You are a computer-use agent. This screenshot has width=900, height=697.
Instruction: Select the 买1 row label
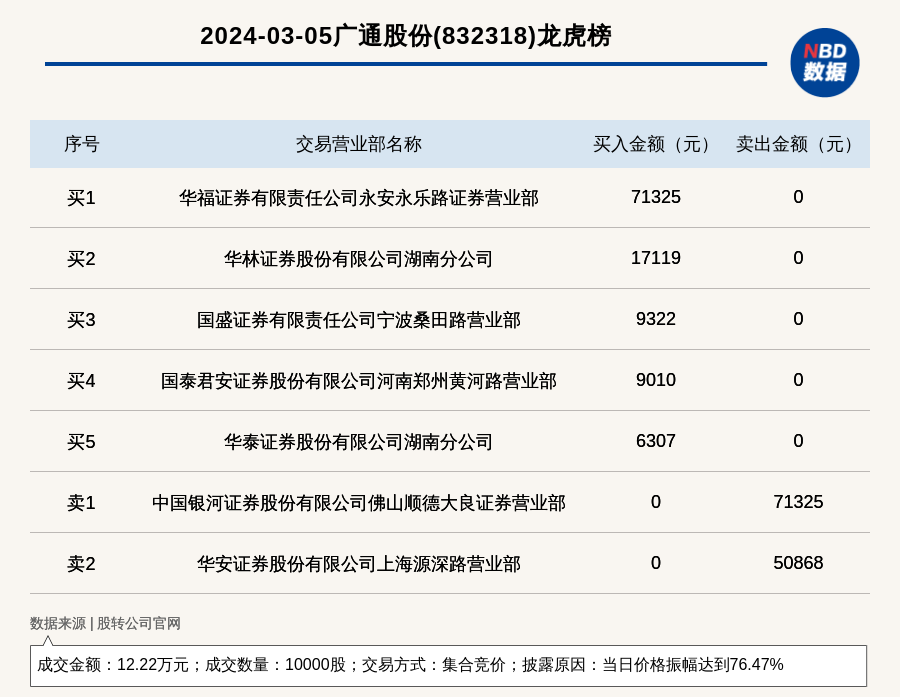coord(81,198)
